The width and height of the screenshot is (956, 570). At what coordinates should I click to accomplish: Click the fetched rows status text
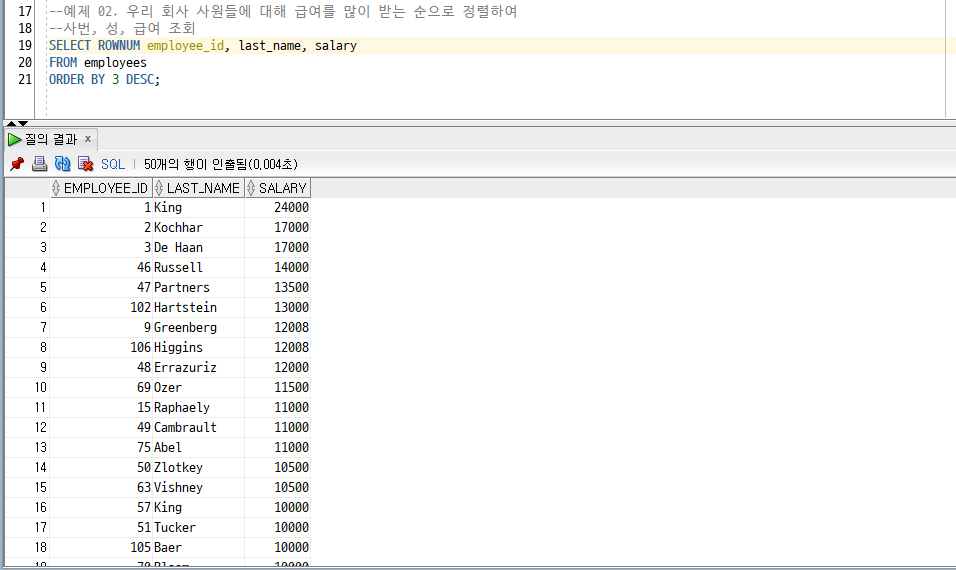pyautogui.click(x=221, y=164)
